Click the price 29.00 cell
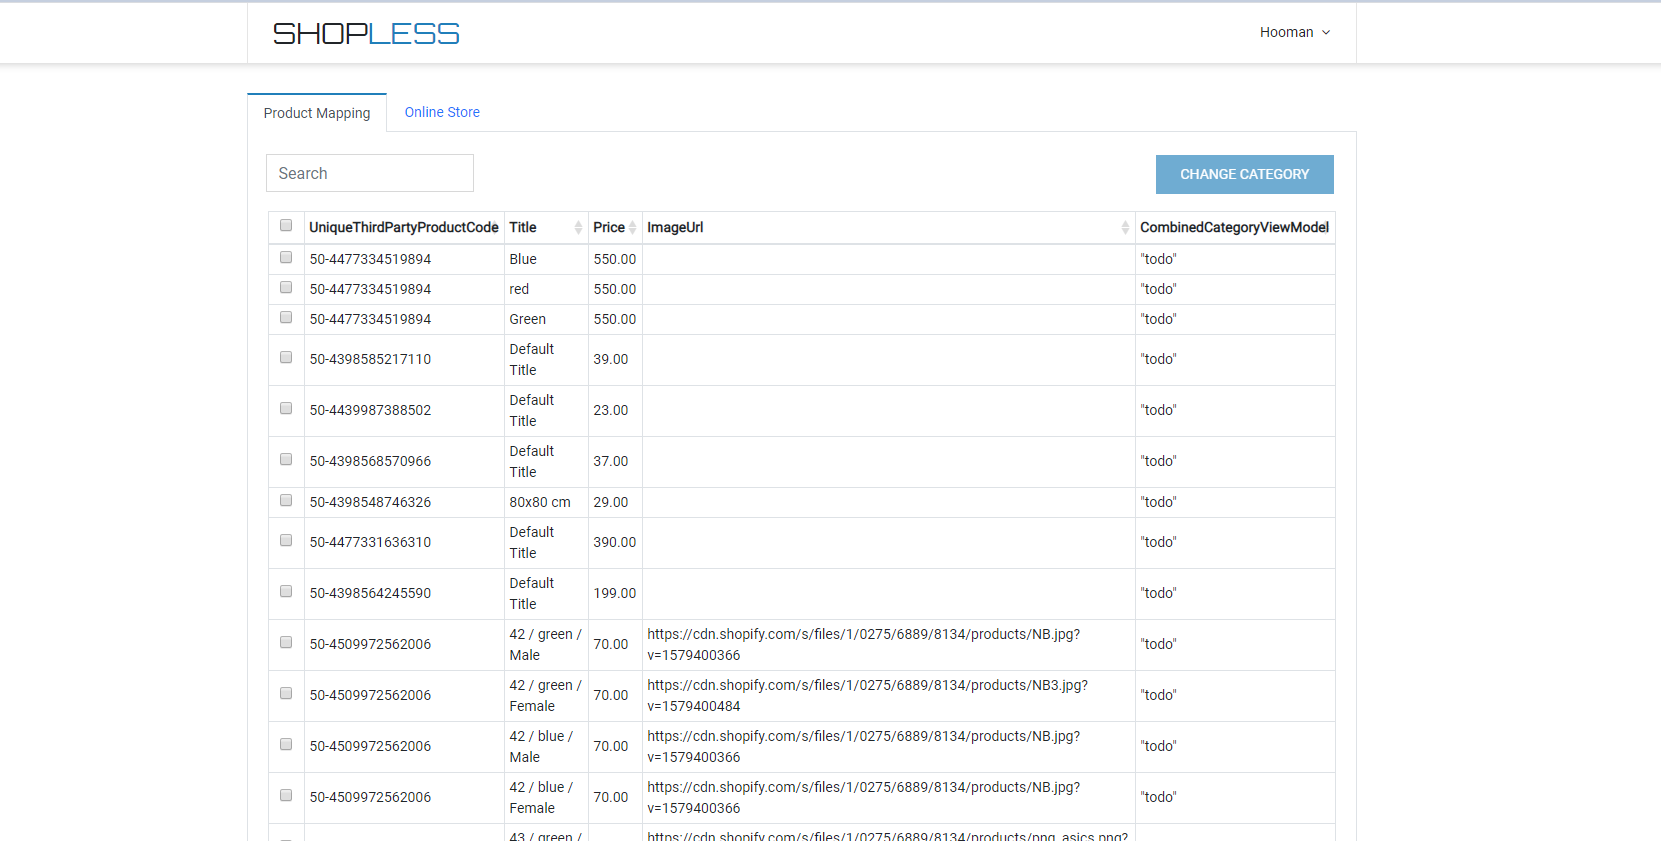This screenshot has height=841, width=1661. coord(615,502)
